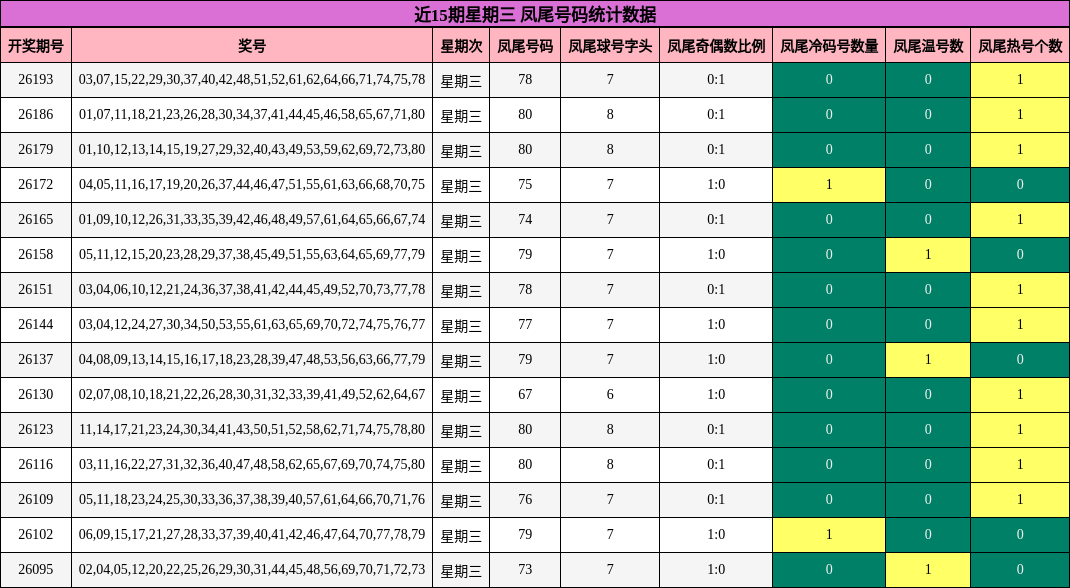The width and height of the screenshot is (1070, 588).
Task: Click the winning numbers starting 04,08,09,13
Action: (x=252, y=359)
